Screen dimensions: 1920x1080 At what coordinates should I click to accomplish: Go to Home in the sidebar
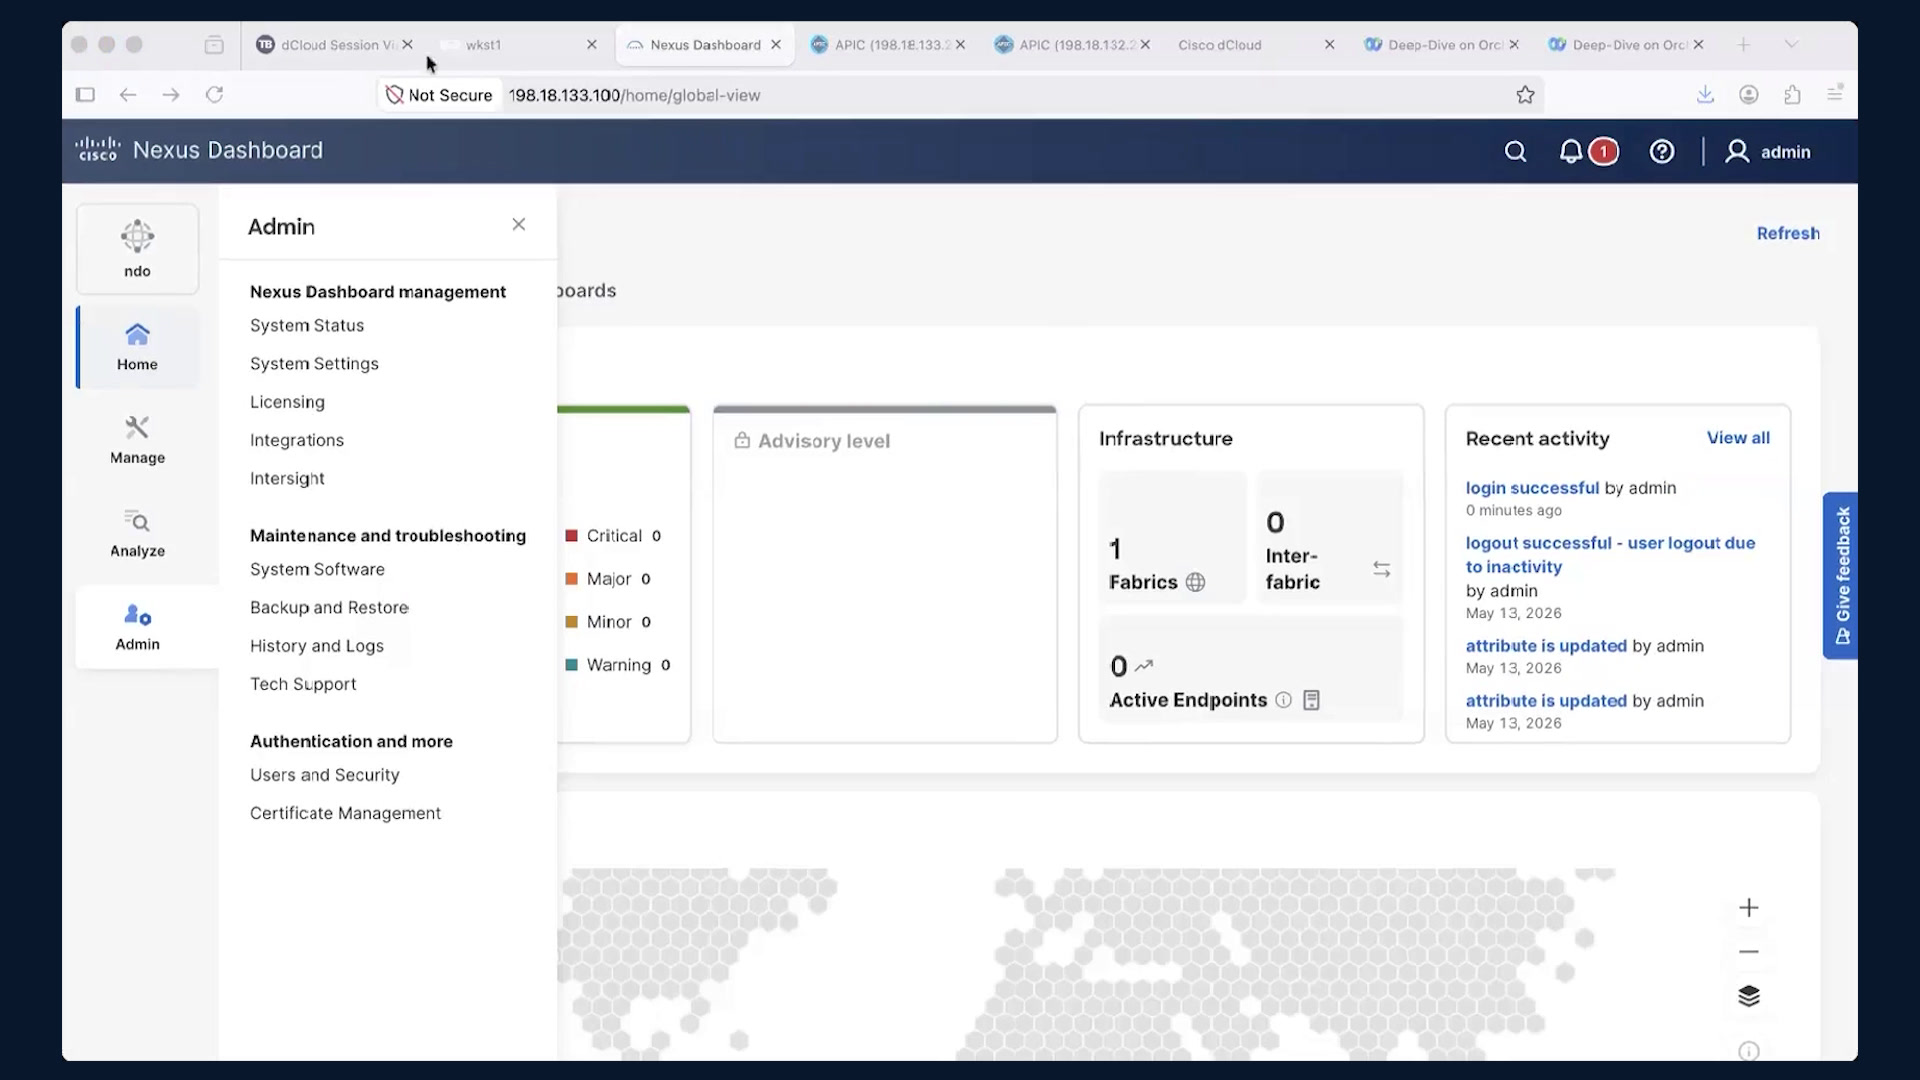(x=137, y=346)
